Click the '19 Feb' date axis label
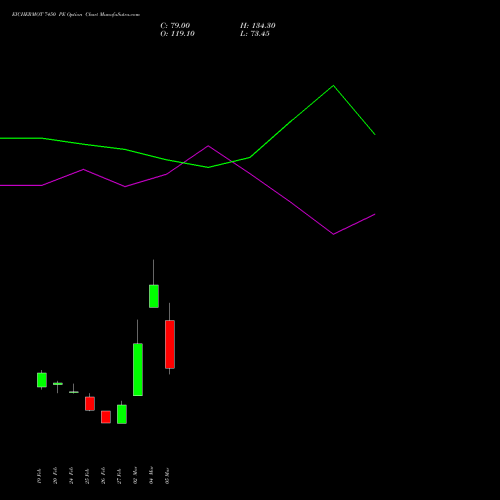This screenshot has width=500, height=500. pos(39,476)
